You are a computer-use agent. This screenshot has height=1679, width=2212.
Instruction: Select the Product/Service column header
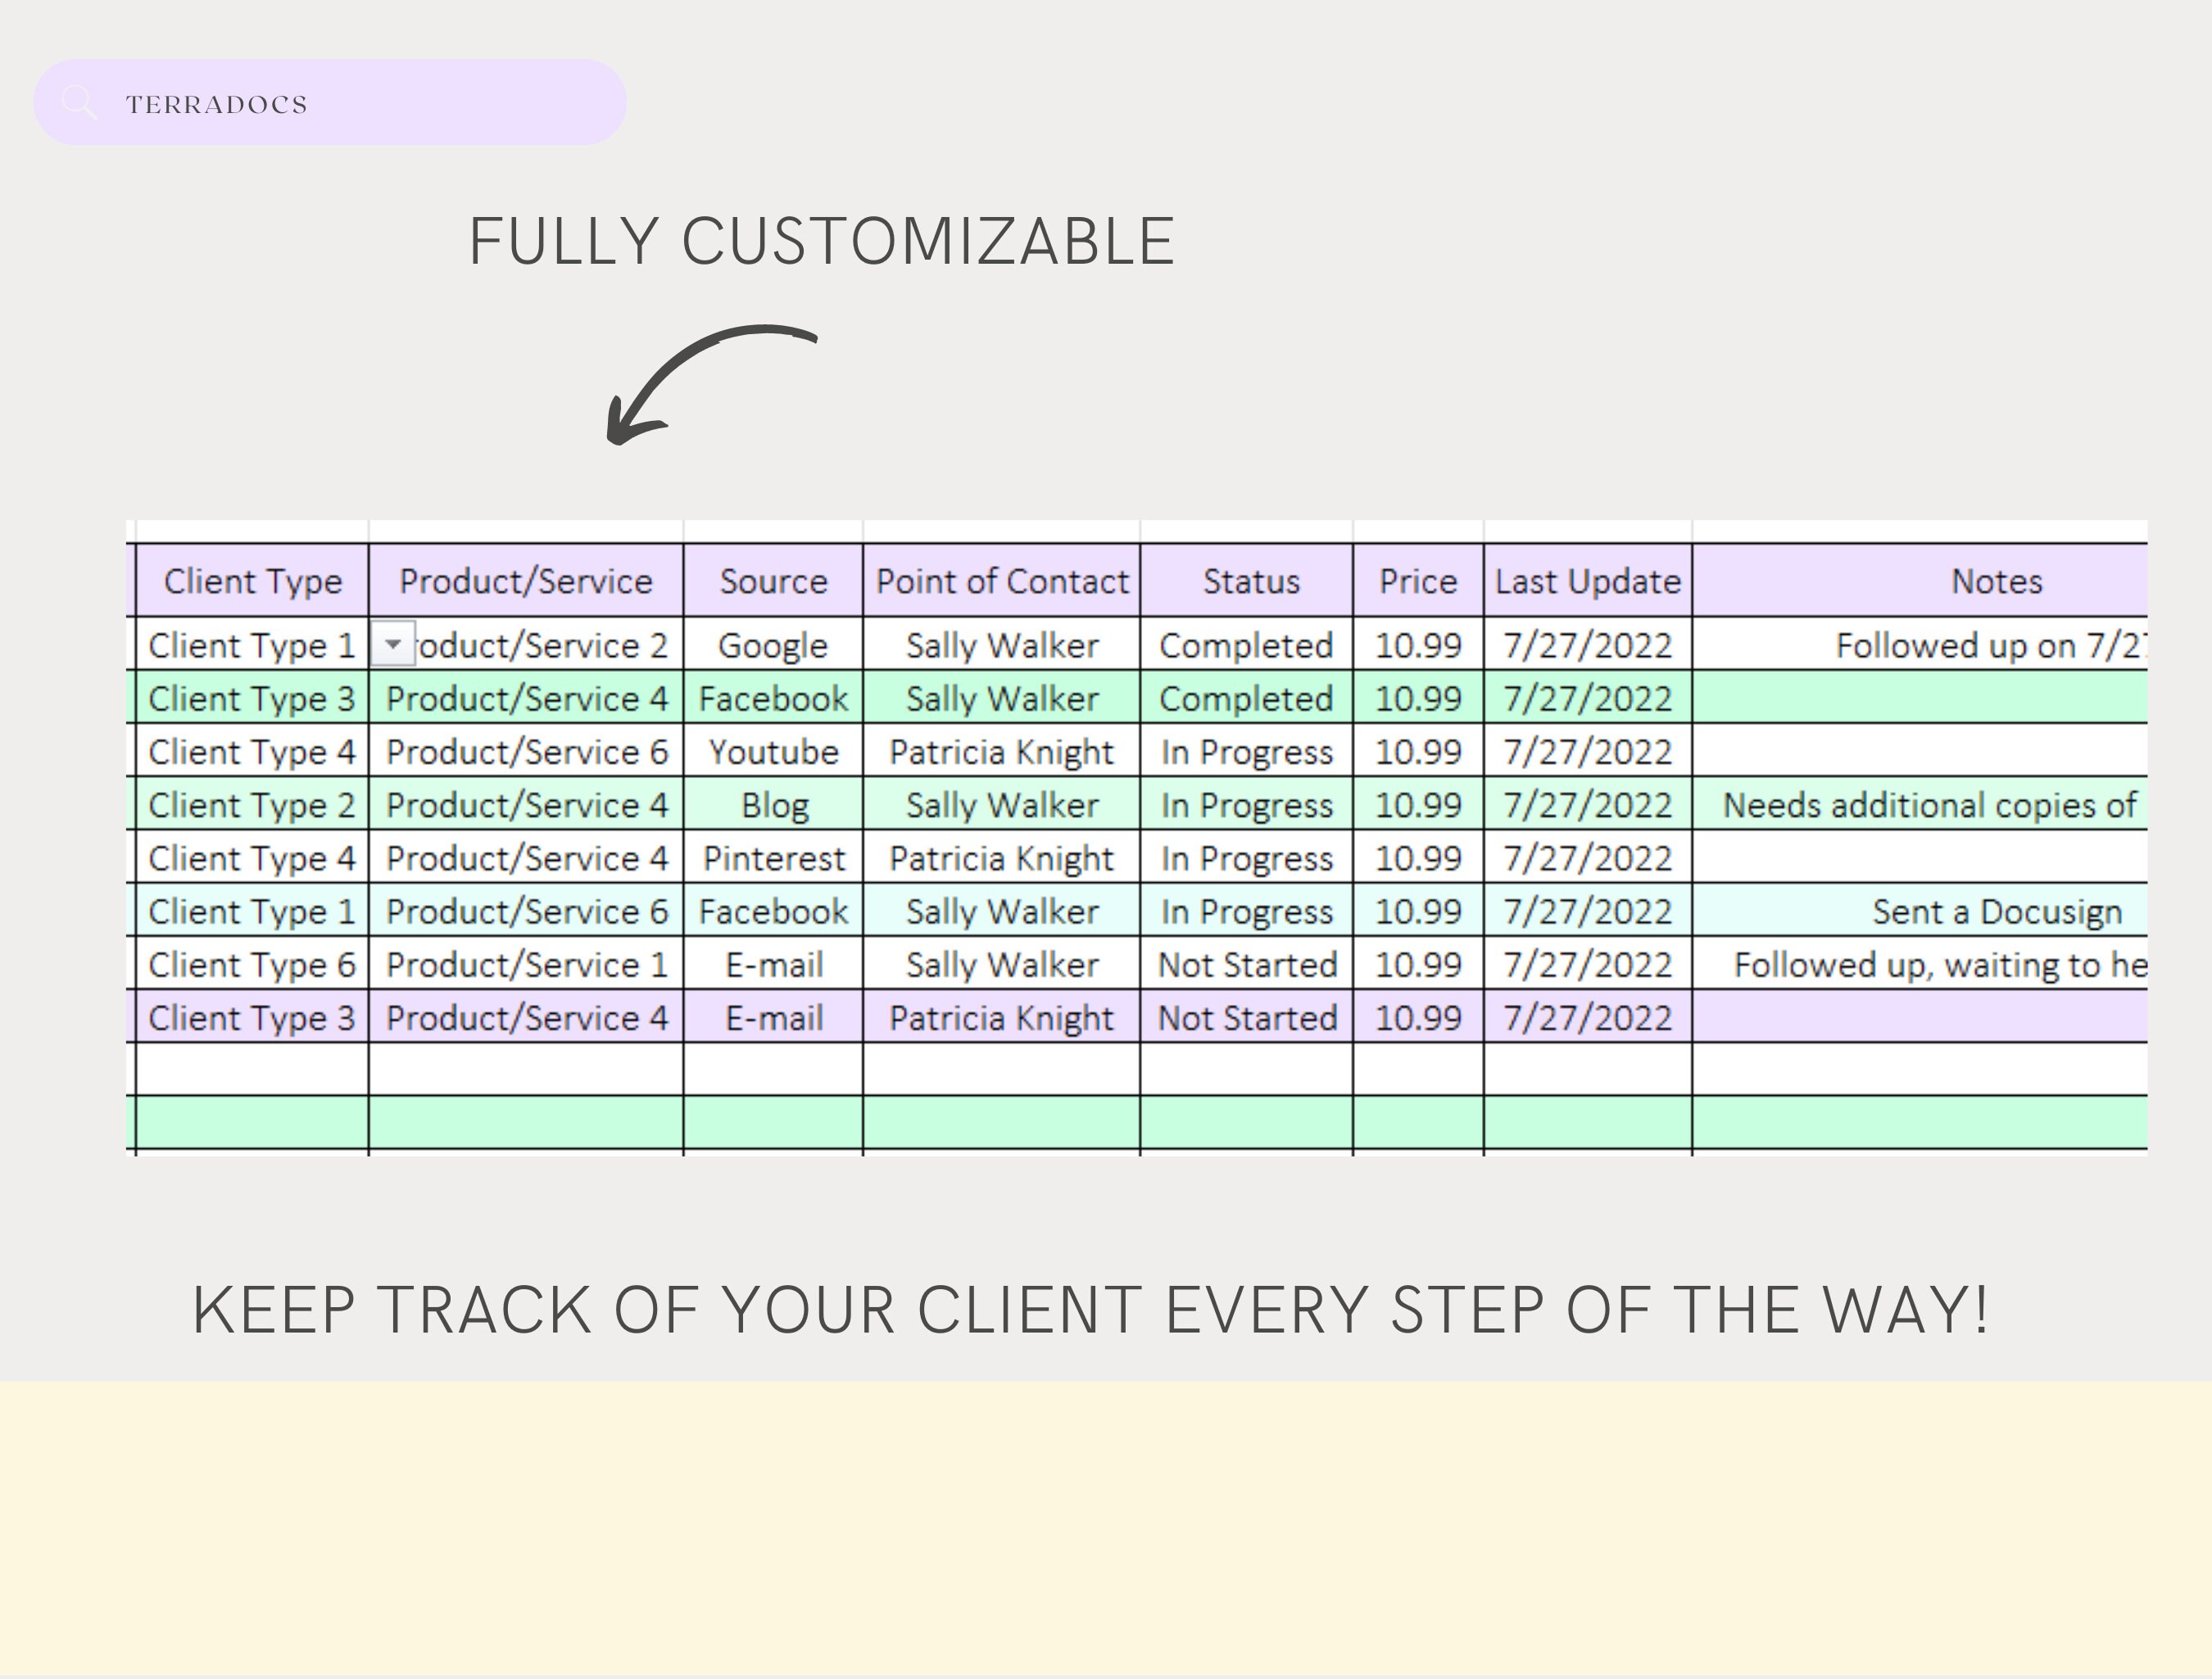526,581
